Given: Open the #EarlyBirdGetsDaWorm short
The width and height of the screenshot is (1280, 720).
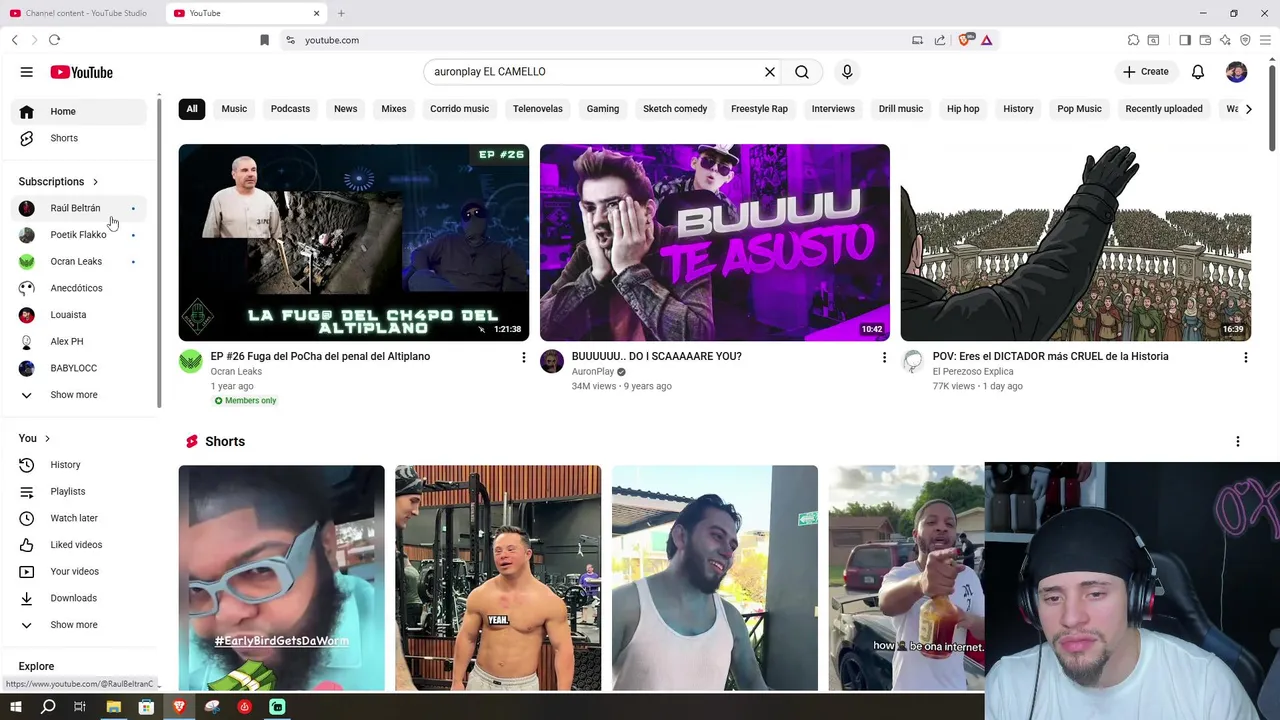Looking at the screenshot, I should [x=282, y=578].
